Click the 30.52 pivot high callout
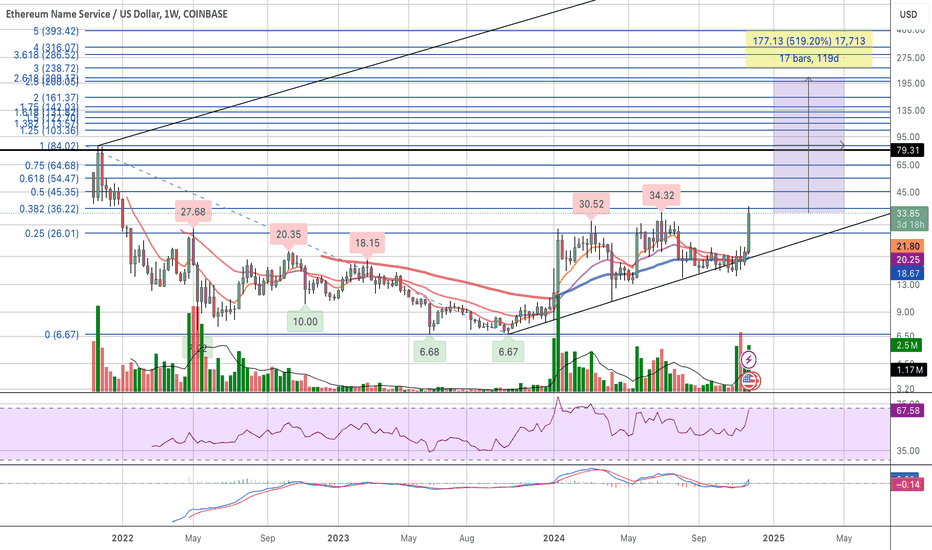This screenshot has width=932, height=550. point(591,204)
